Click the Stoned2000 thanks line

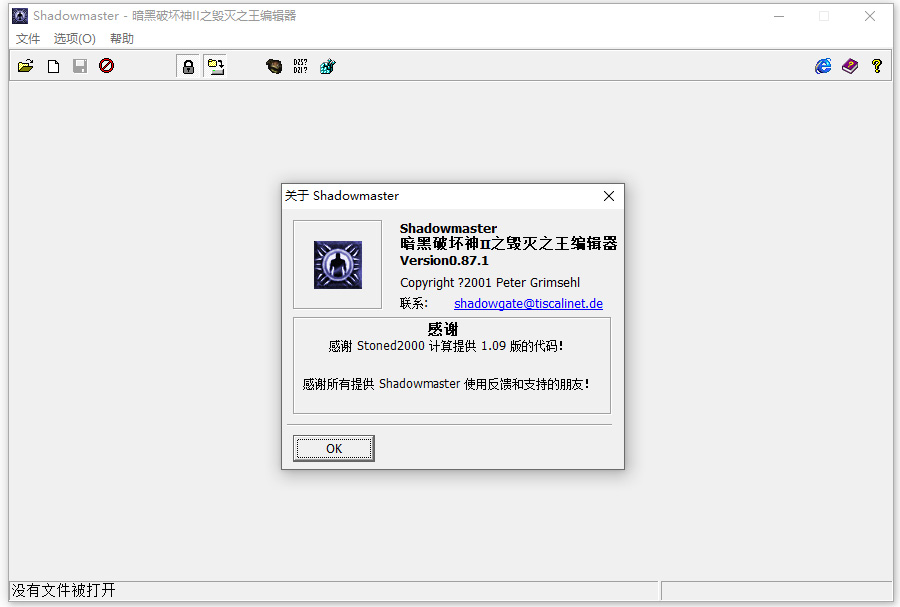pos(445,346)
